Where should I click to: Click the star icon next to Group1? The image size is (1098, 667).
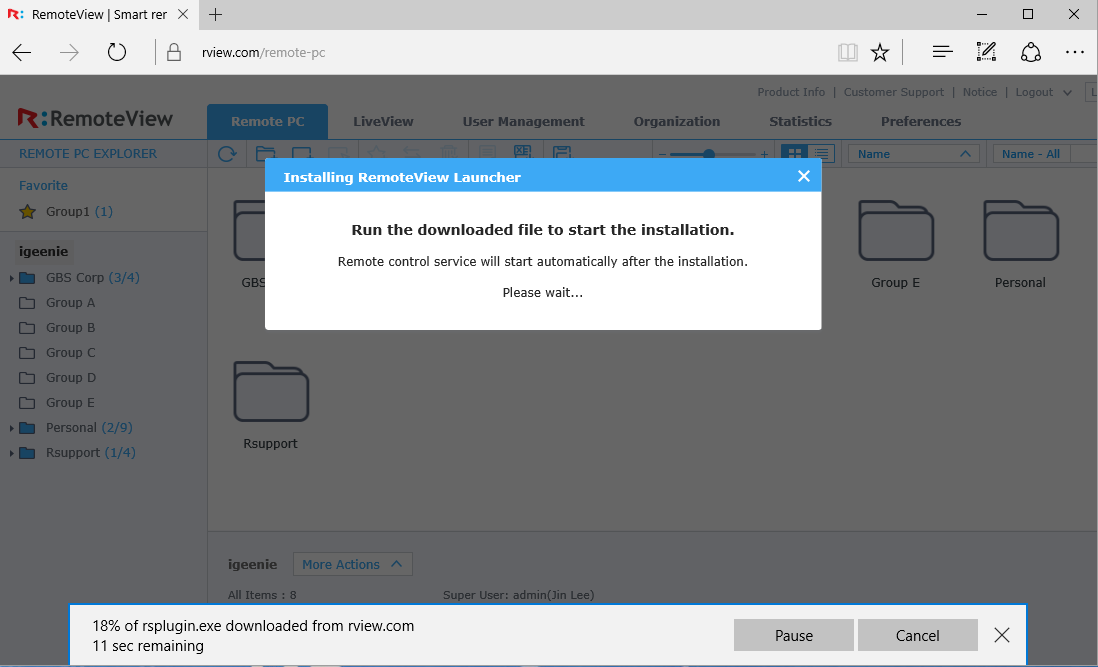pyautogui.click(x=27, y=211)
